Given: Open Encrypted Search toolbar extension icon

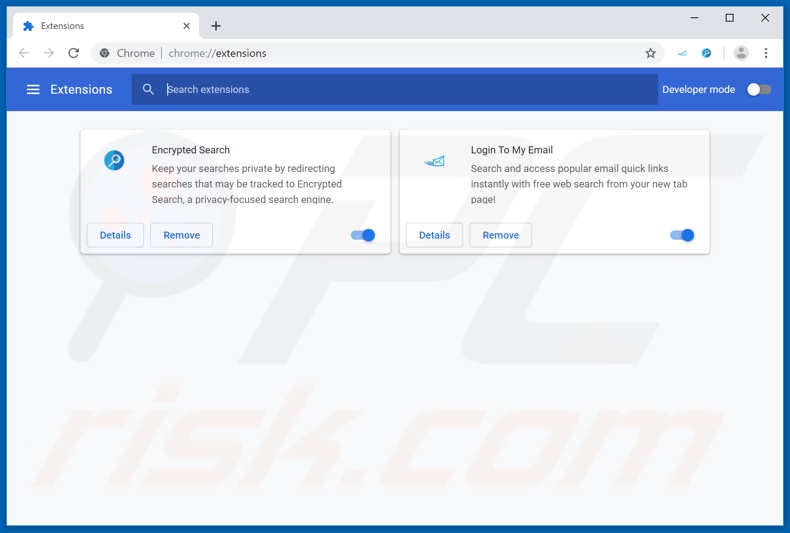Looking at the screenshot, I should (x=706, y=53).
